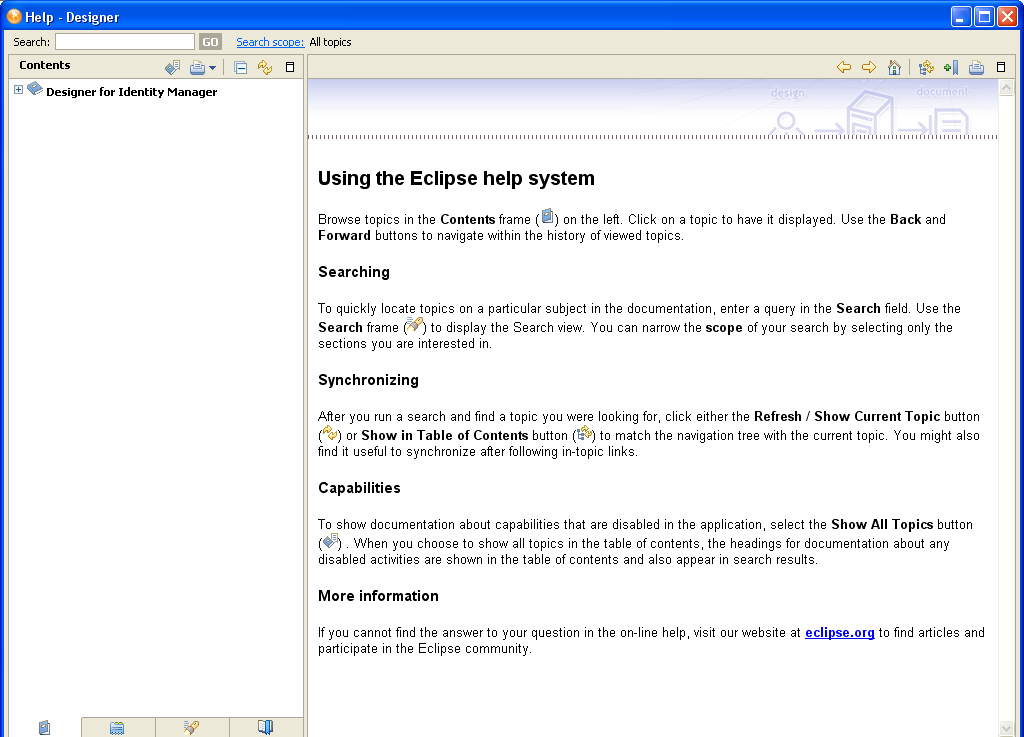The image size is (1024, 737).
Task: Click Collapse All in the Contents toolbar
Action: point(240,67)
